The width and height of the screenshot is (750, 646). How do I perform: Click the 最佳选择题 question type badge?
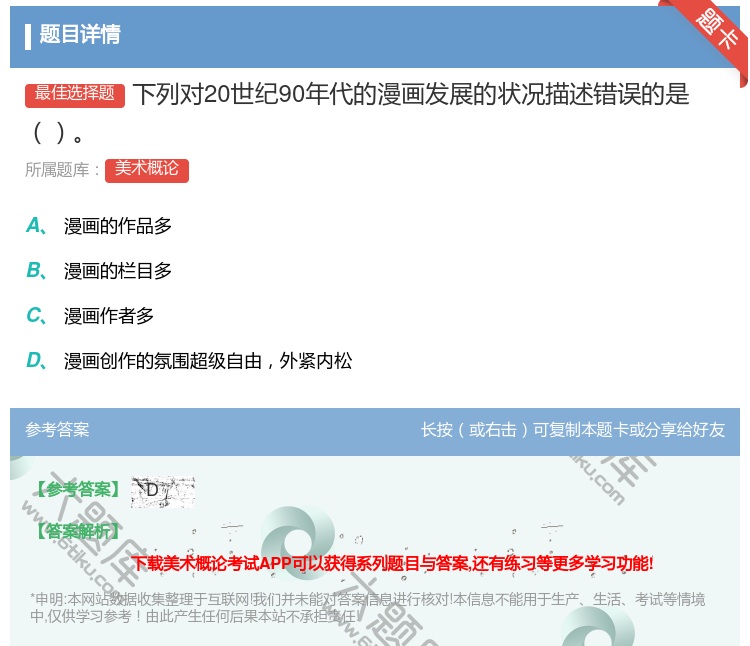click(x=75, y=95)
